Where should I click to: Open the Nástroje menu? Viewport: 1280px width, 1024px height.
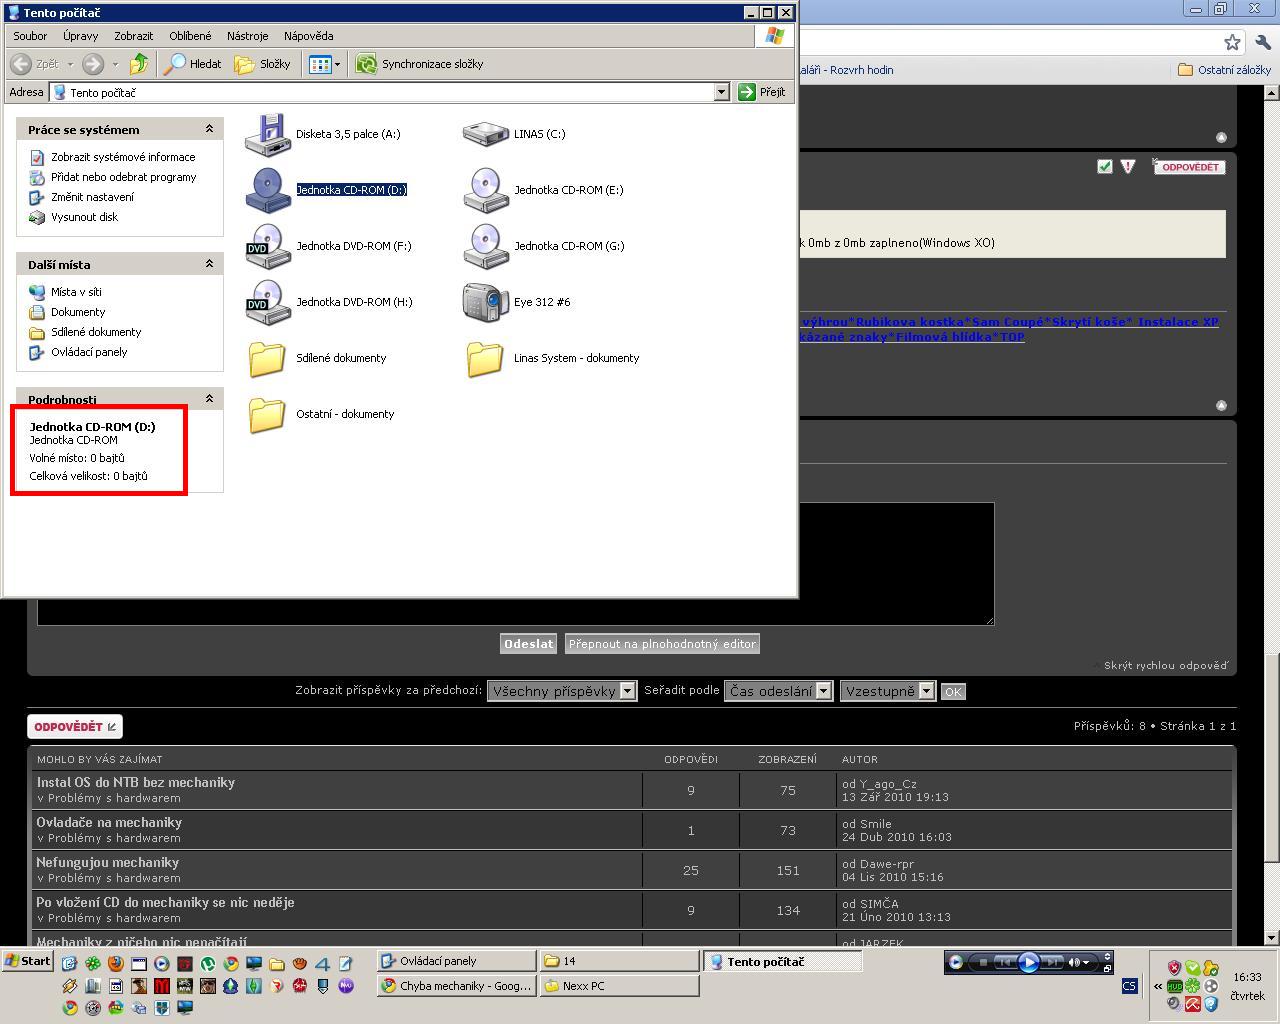(247, 36)
